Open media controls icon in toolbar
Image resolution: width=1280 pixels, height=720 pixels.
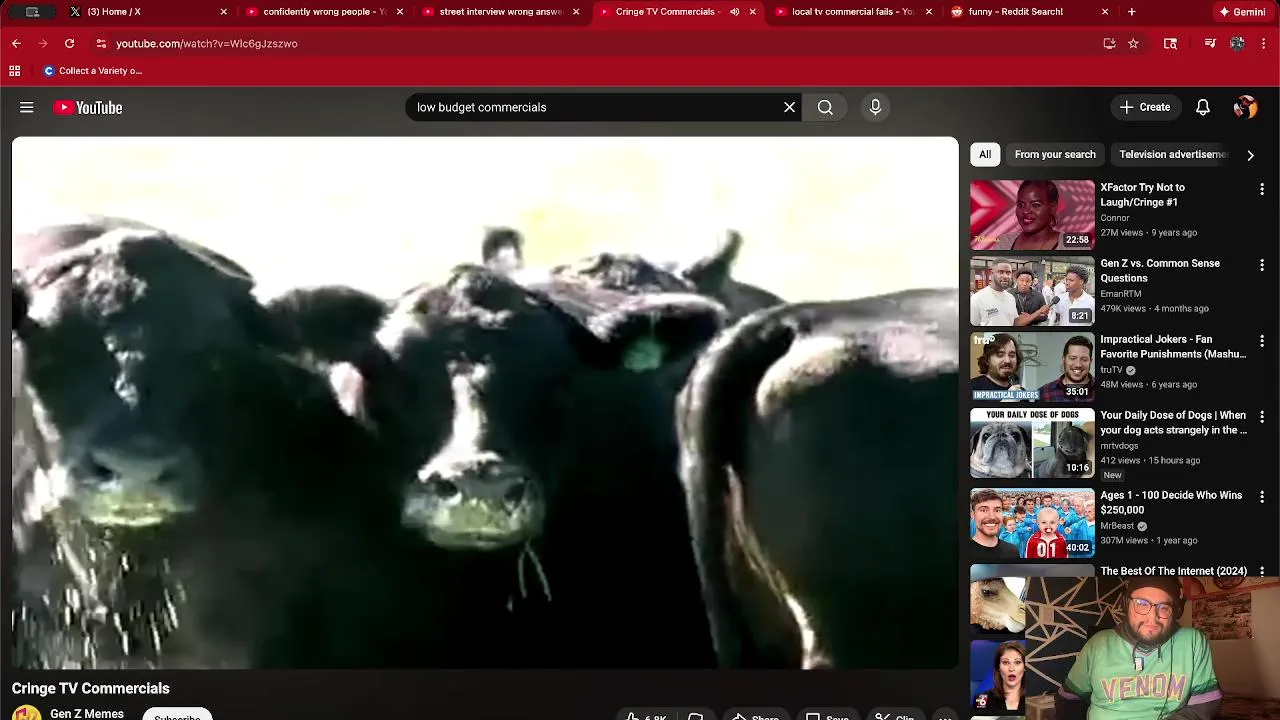pyautogui.click(x=1210, y=43)
